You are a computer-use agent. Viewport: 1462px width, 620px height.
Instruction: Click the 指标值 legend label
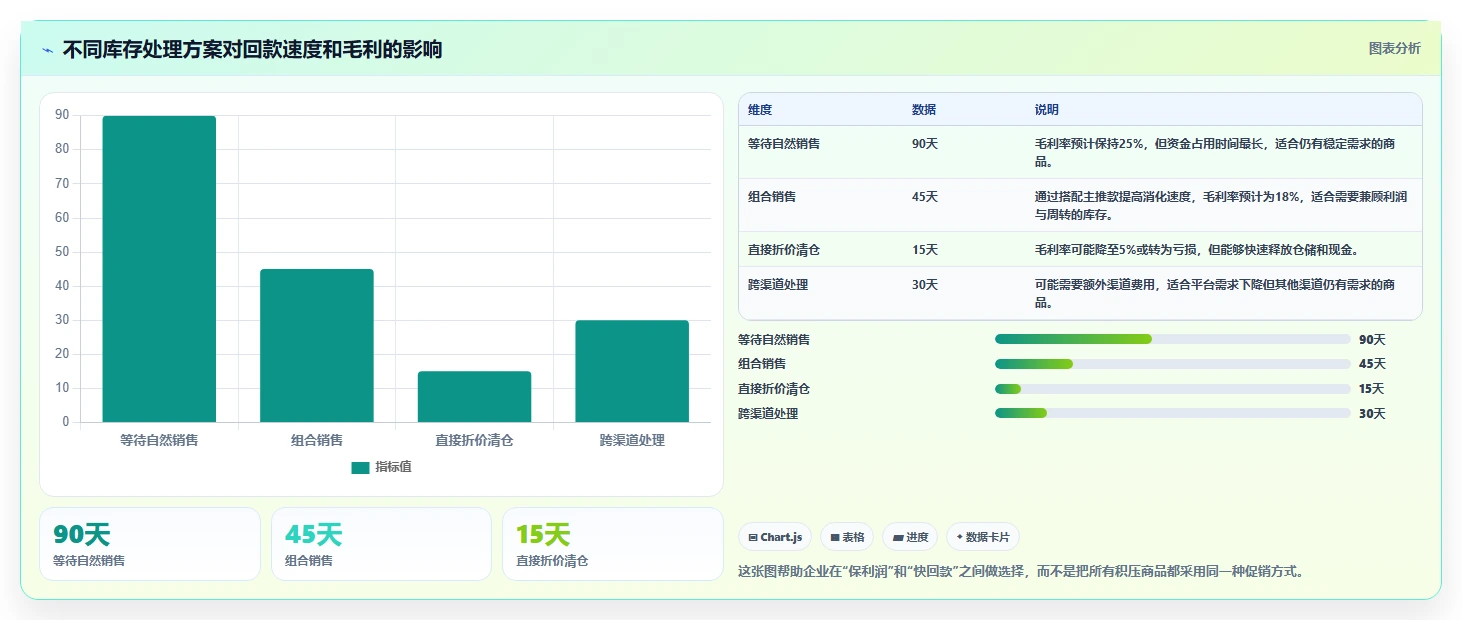pyautogui.click(x=393, y=468)
